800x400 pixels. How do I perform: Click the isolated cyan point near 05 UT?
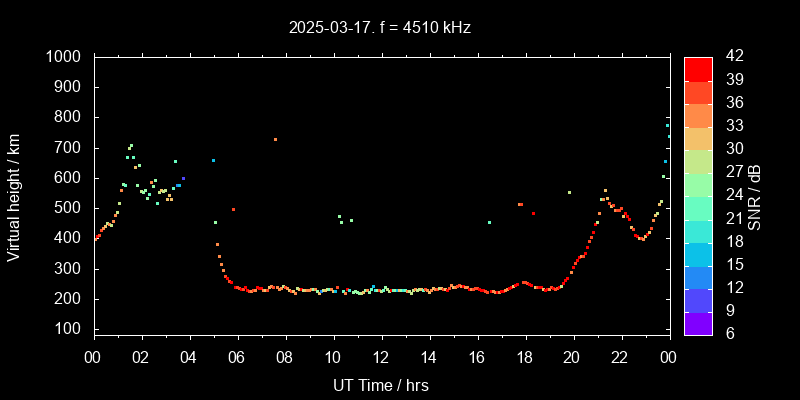coord(213,160)
